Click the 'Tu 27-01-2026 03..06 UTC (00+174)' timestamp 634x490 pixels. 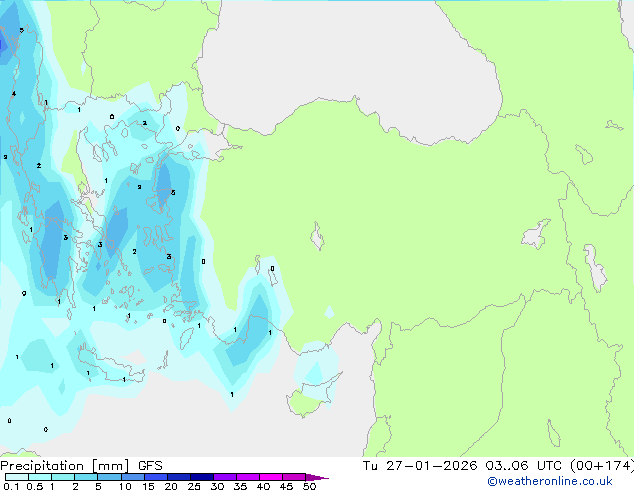pos(498,466)
